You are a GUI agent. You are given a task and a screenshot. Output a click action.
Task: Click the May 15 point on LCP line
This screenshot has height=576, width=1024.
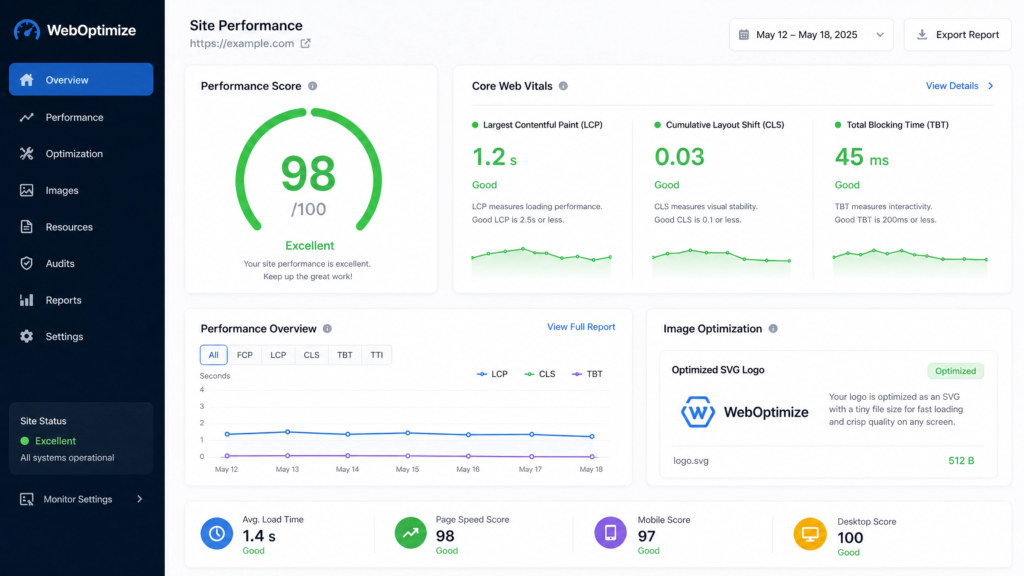408,433
